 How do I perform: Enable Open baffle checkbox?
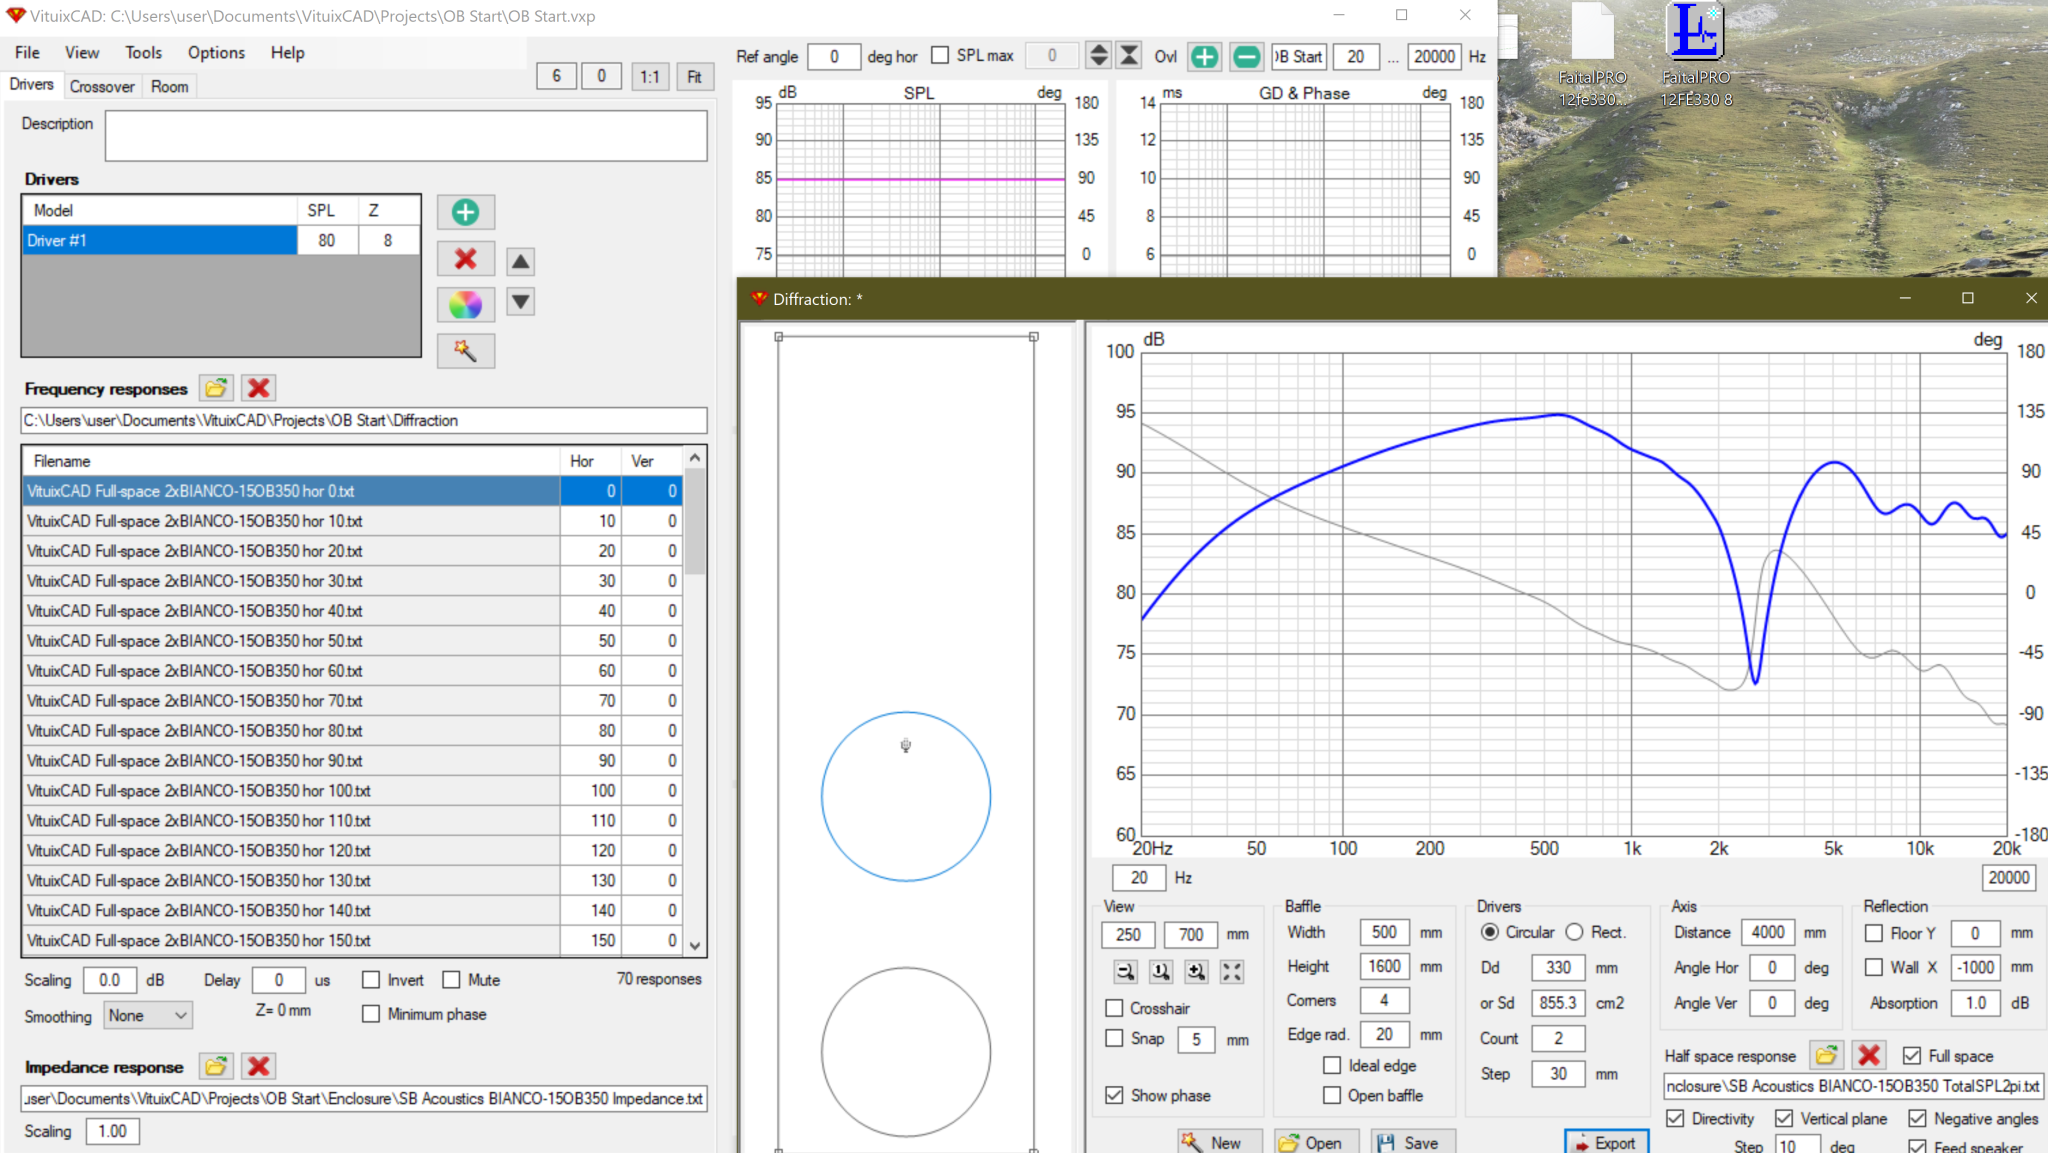point(1332,1095)
